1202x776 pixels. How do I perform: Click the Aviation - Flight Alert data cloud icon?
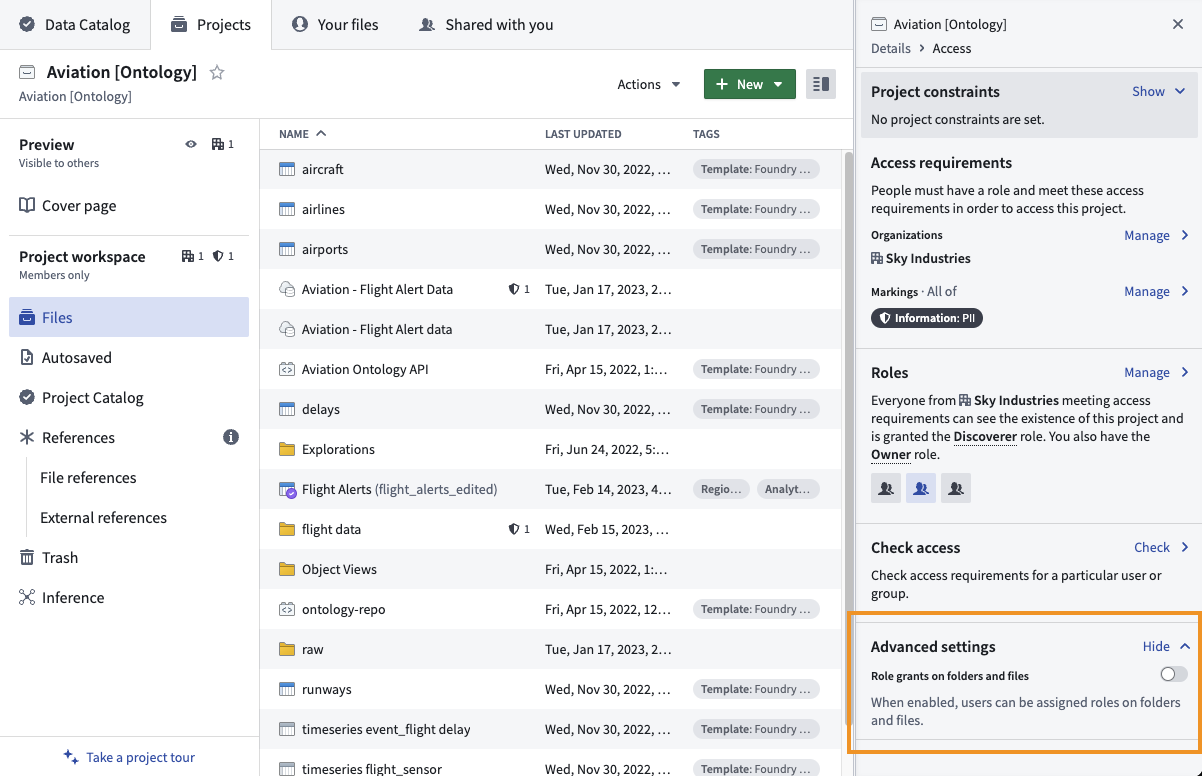tap(287, 329)
